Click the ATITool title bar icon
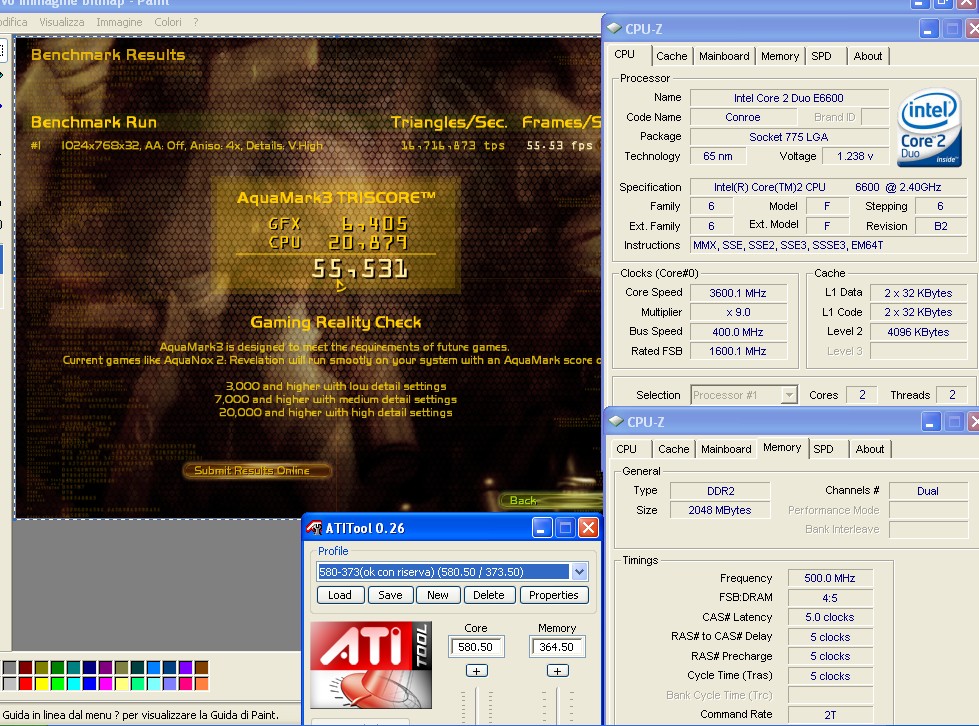Viewport: 979px width, 726px height. click(314, 528)
